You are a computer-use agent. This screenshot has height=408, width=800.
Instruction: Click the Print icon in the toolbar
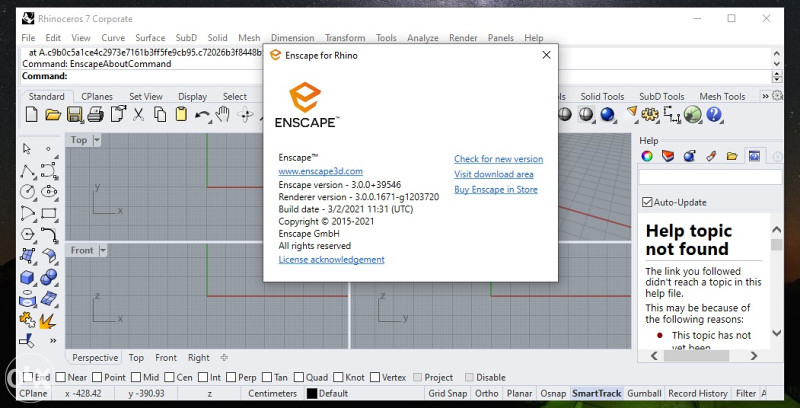(x=95, y=114)
